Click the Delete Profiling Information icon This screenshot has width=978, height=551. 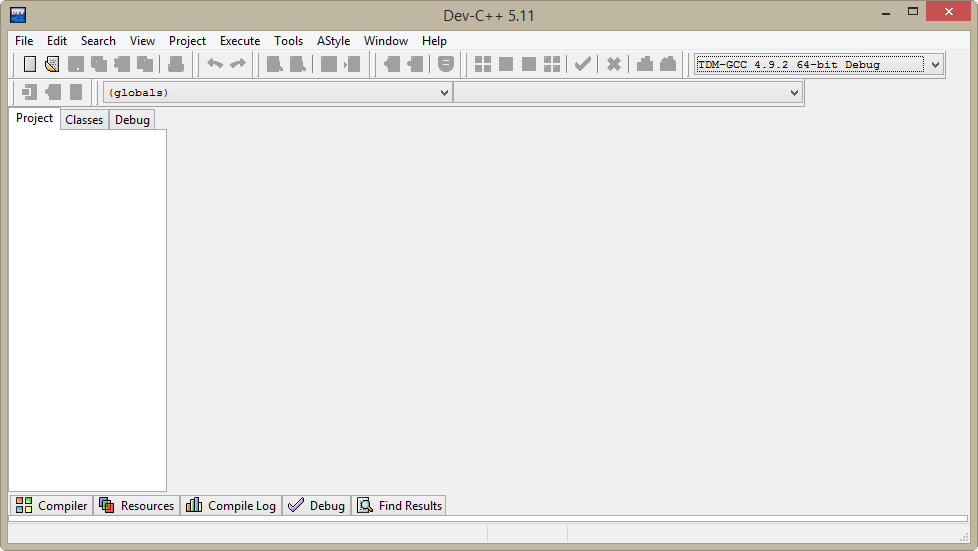668,64
